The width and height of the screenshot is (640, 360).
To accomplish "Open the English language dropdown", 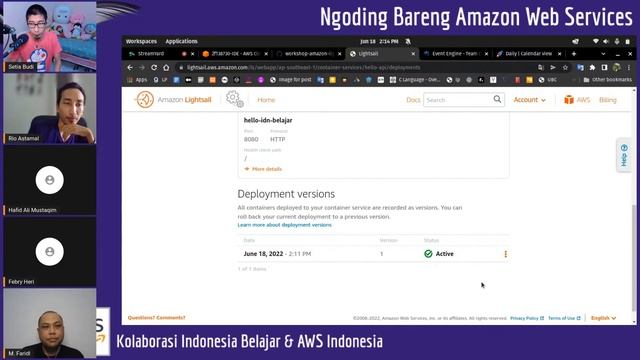I will [603, 318].
